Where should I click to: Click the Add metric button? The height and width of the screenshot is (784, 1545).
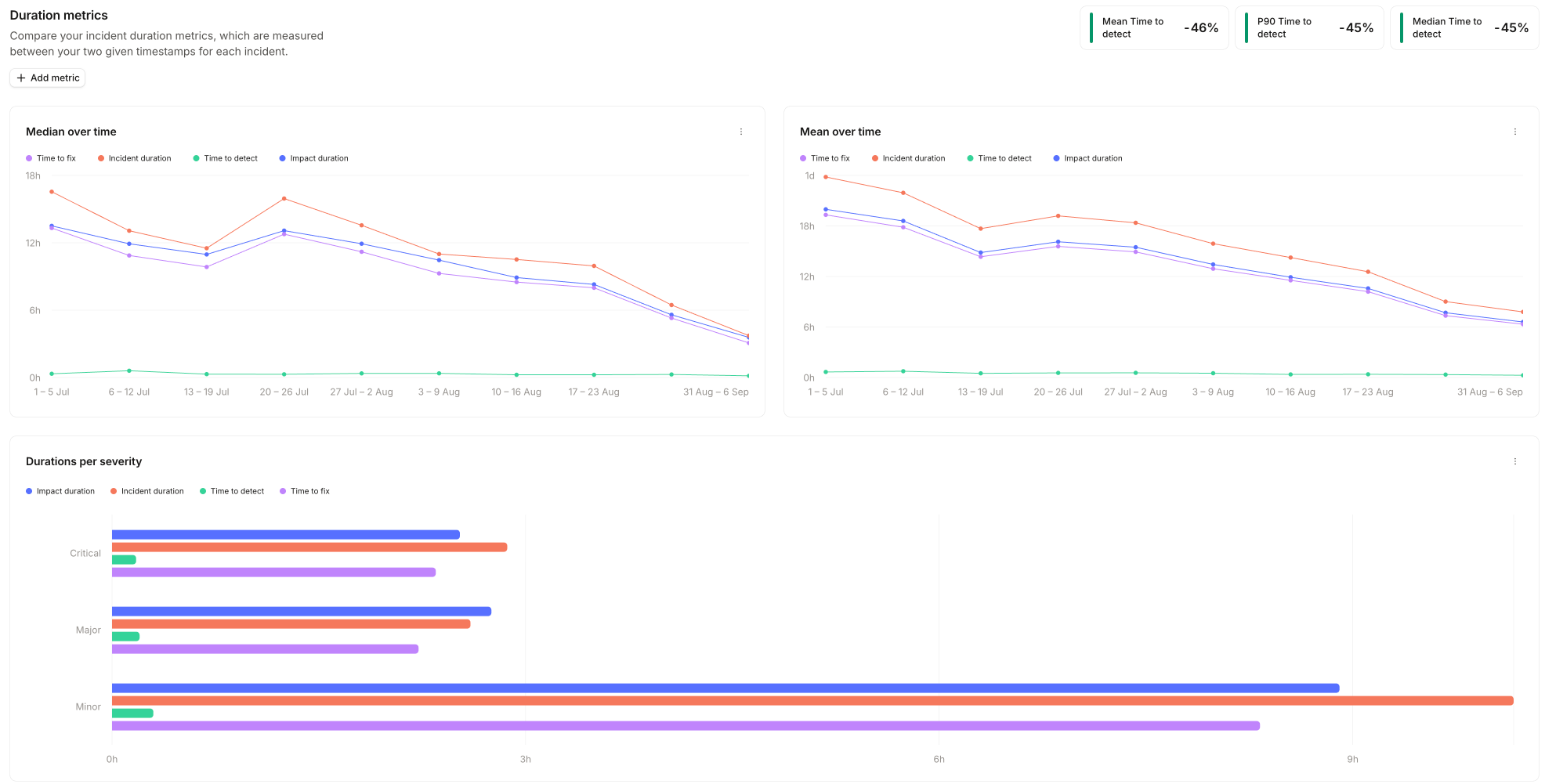(47, 78)
